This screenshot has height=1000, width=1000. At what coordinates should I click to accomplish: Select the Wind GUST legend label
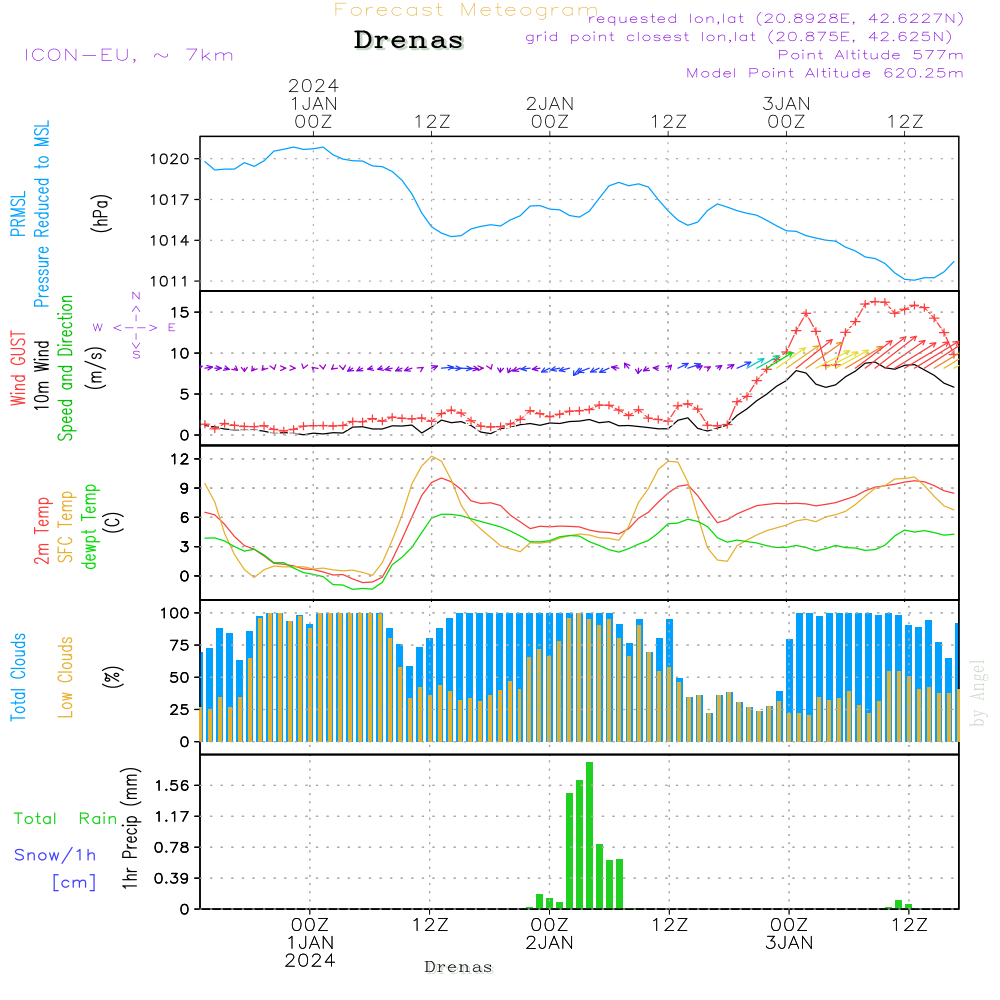coord(18,370)
